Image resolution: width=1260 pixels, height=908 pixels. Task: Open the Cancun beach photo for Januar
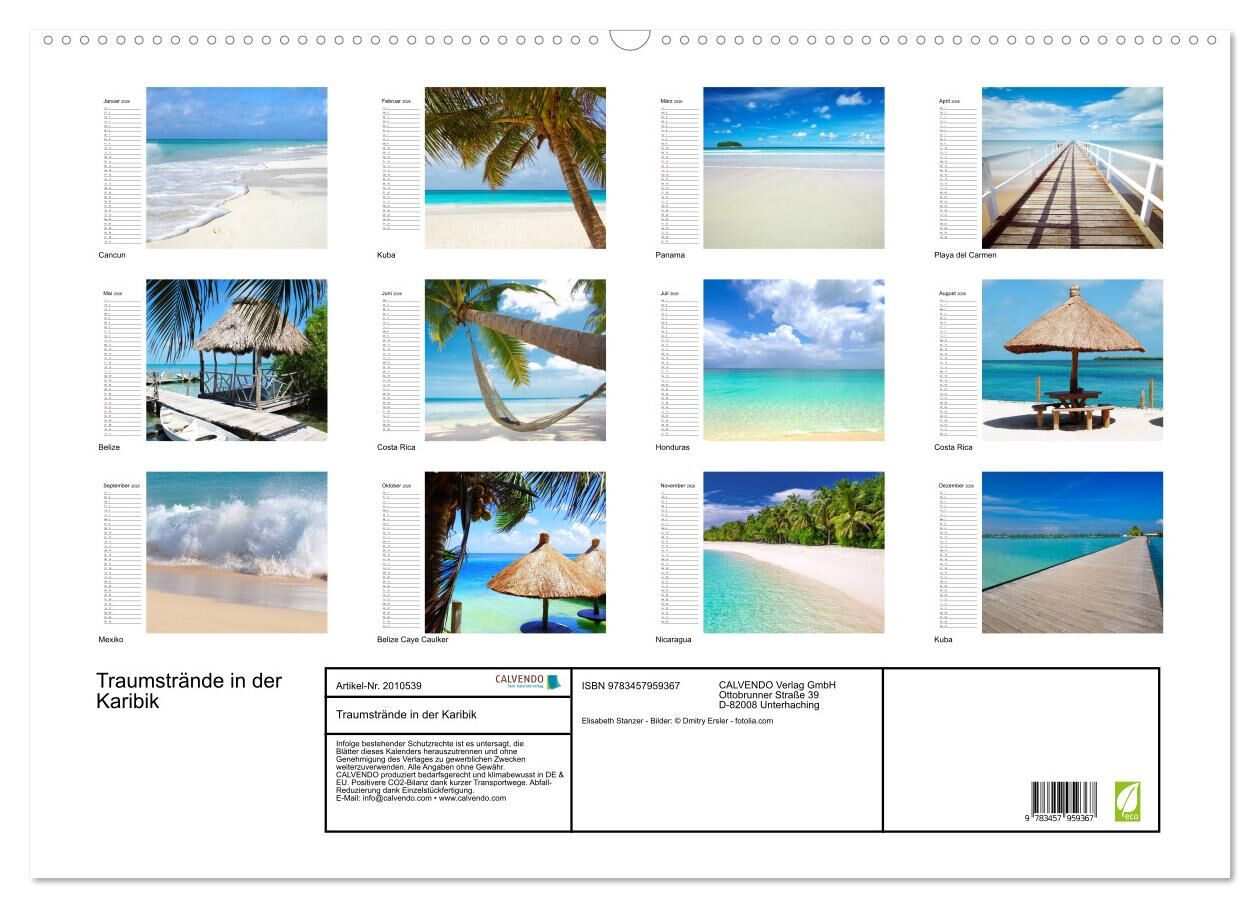coord(237,167)
